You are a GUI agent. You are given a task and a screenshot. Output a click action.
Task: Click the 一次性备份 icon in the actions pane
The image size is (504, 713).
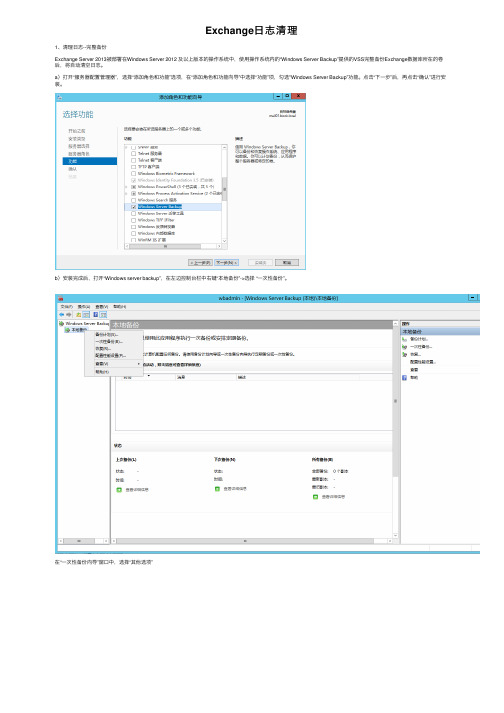[x=404, y=347]
